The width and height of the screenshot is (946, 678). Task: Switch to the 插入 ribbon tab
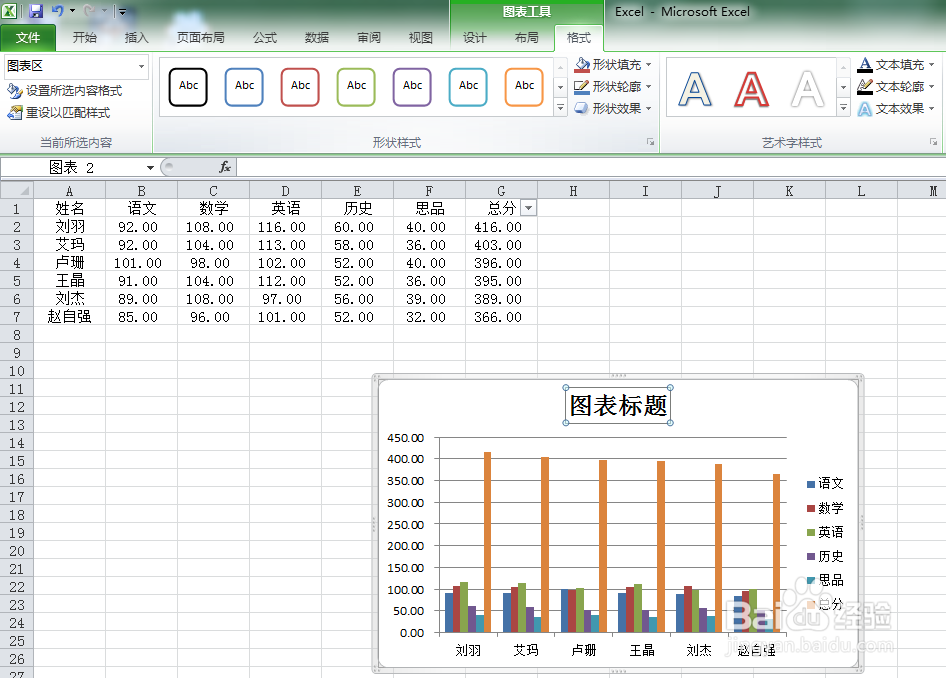136,38
